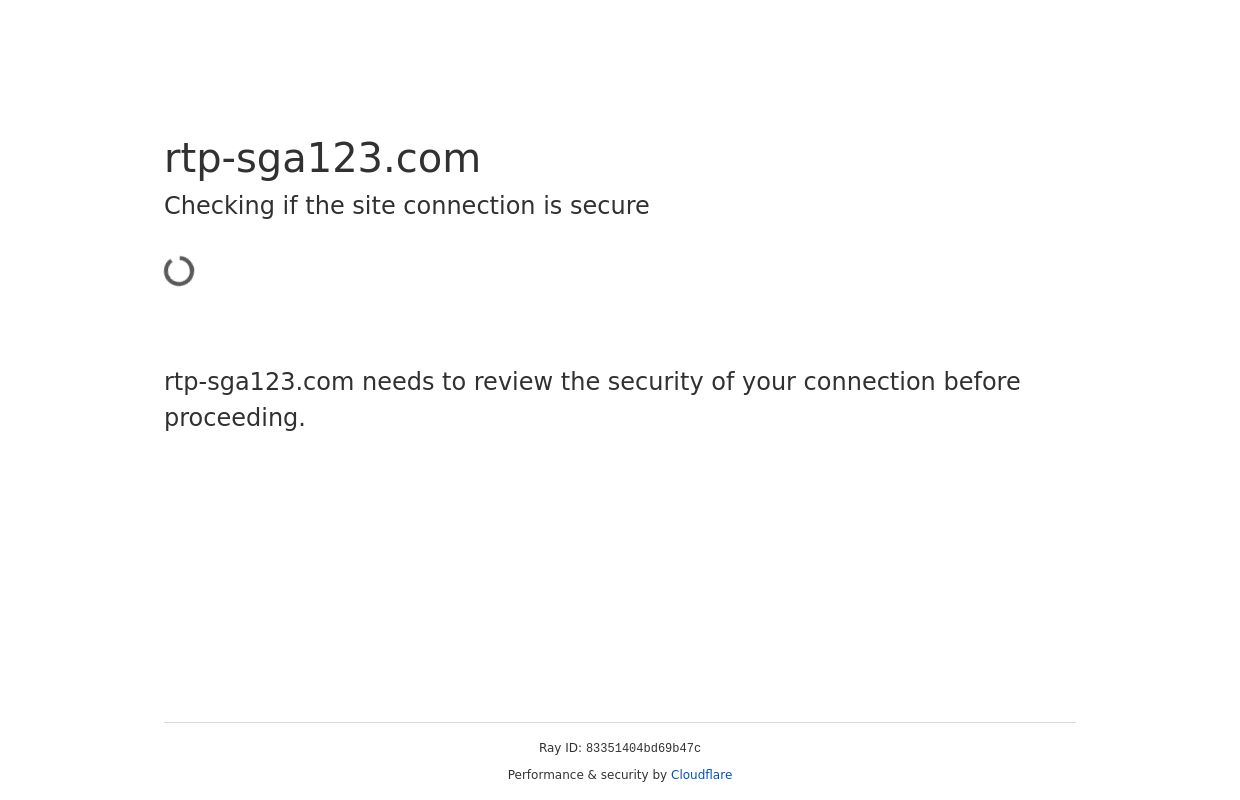Viewport: 1240px width, 800px height.
Task: Click the "Ray ID:" label
Action: (x=560, y=748)
